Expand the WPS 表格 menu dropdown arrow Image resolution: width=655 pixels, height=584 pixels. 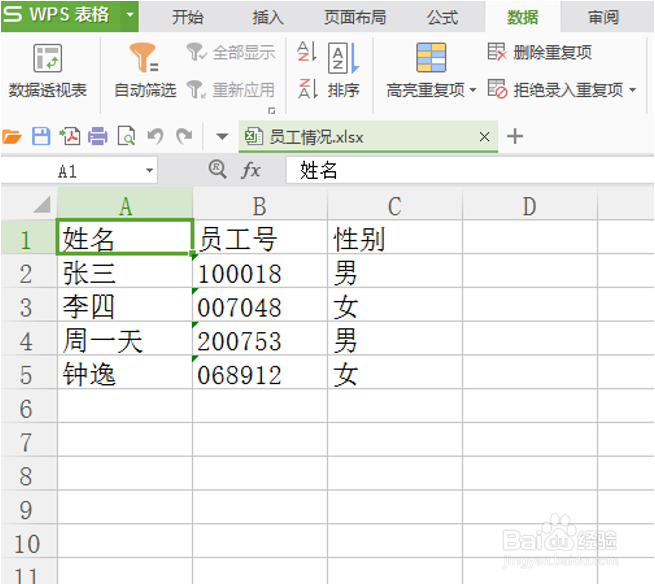(130, 16)
